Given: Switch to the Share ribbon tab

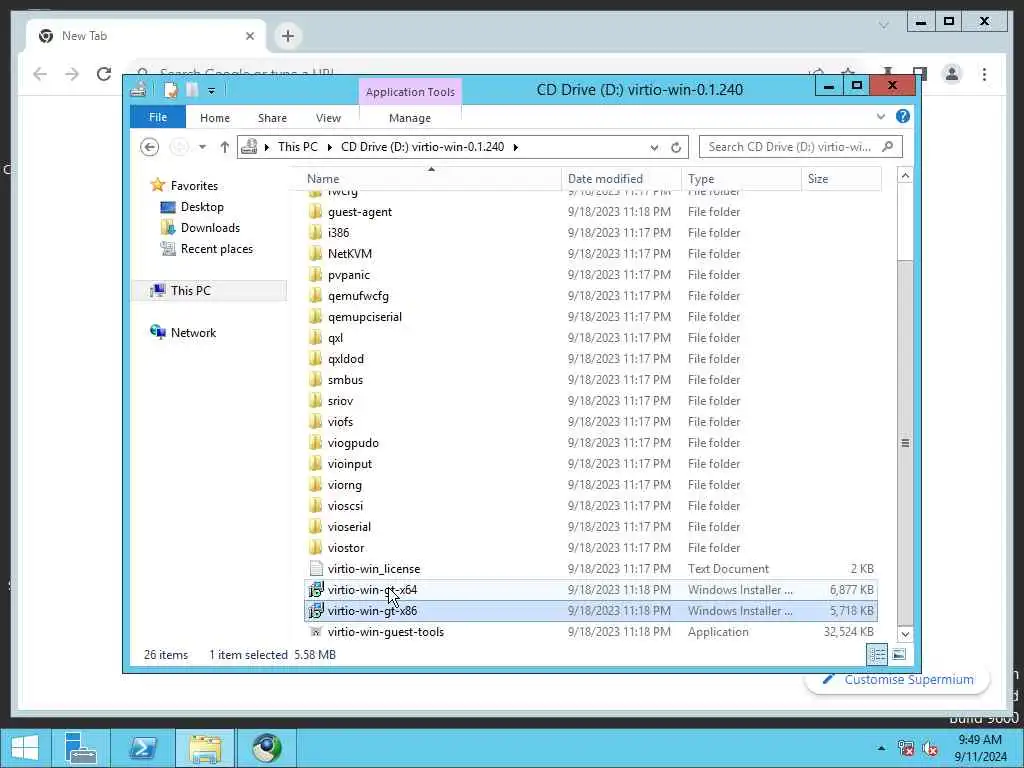Looking at the screenshot, I should click(x=272, y=118).
